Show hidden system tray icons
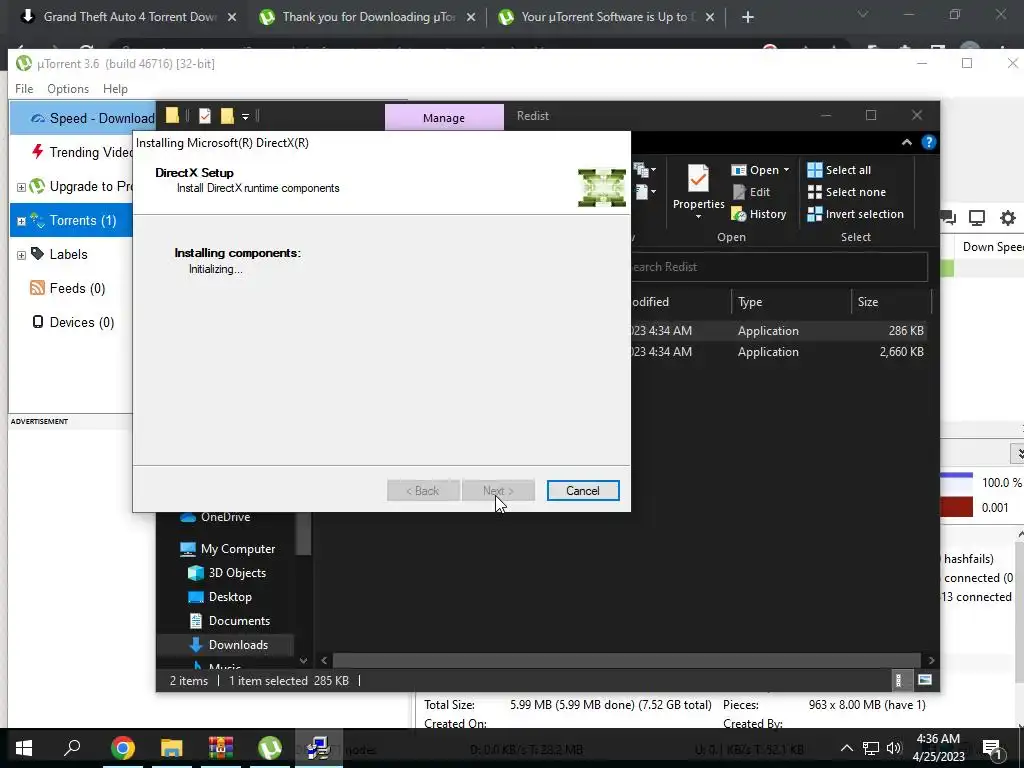 [x=846, y=748]
